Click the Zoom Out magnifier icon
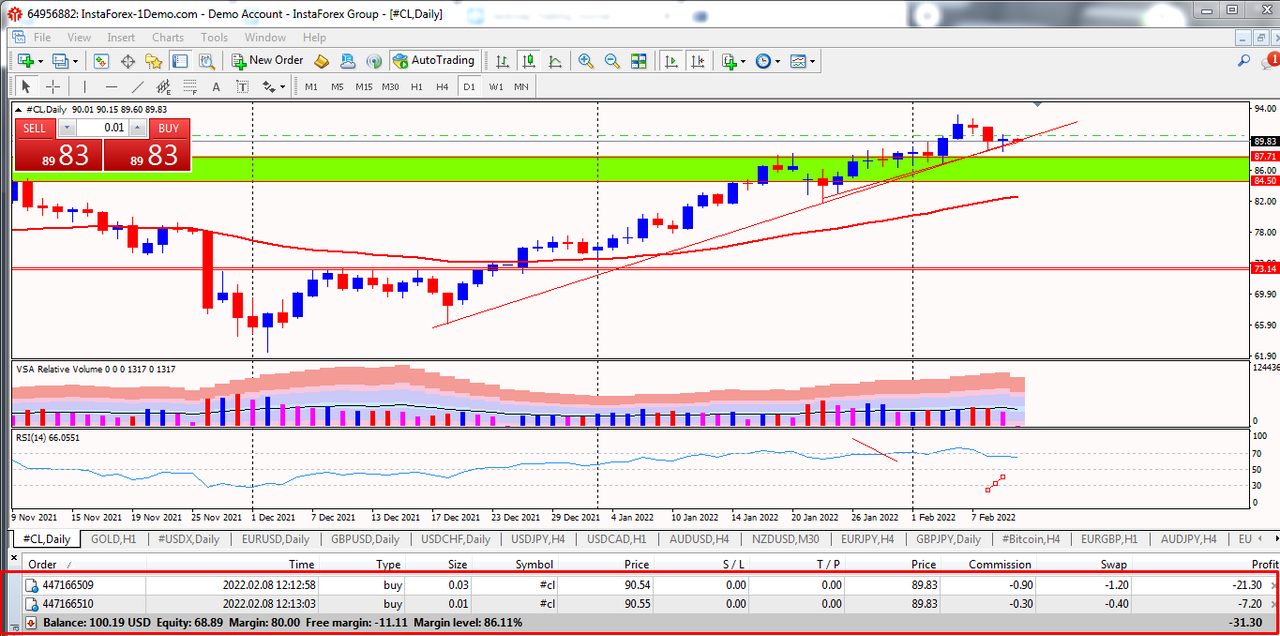 (611, 61)
